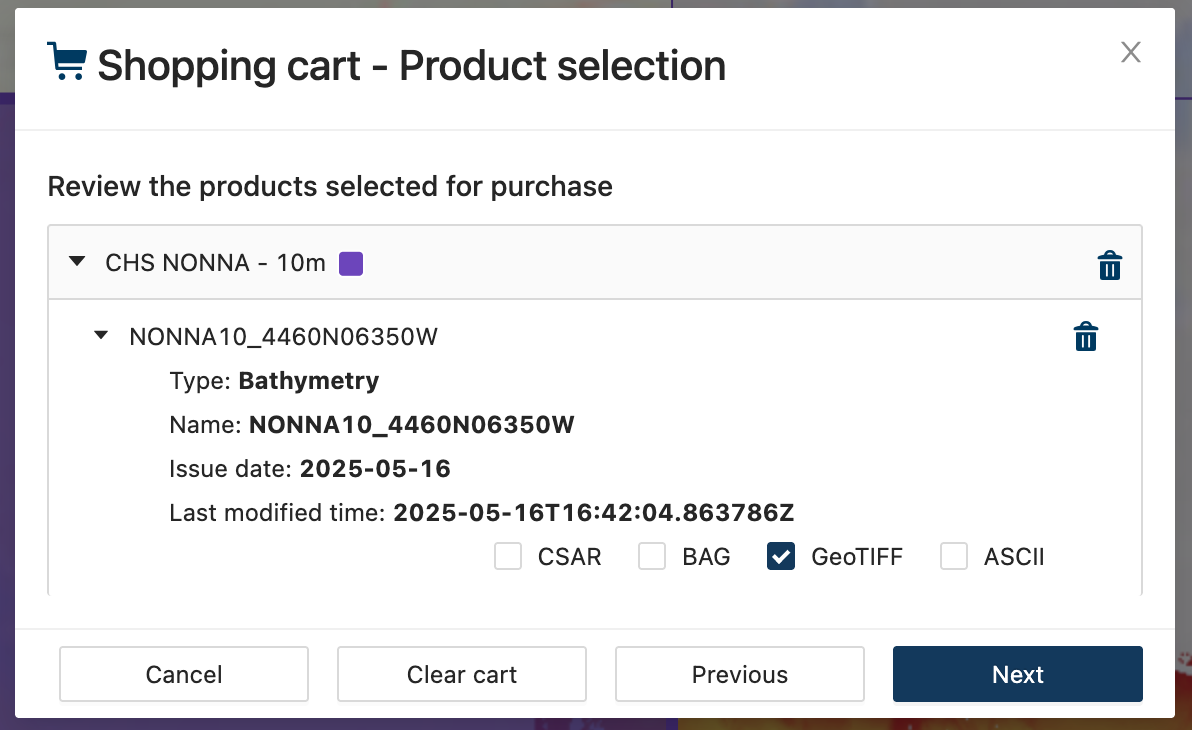Delete the CHS NONNA - 10m group
Screen dimensions: 1192x730
(x=1110, y=266)
